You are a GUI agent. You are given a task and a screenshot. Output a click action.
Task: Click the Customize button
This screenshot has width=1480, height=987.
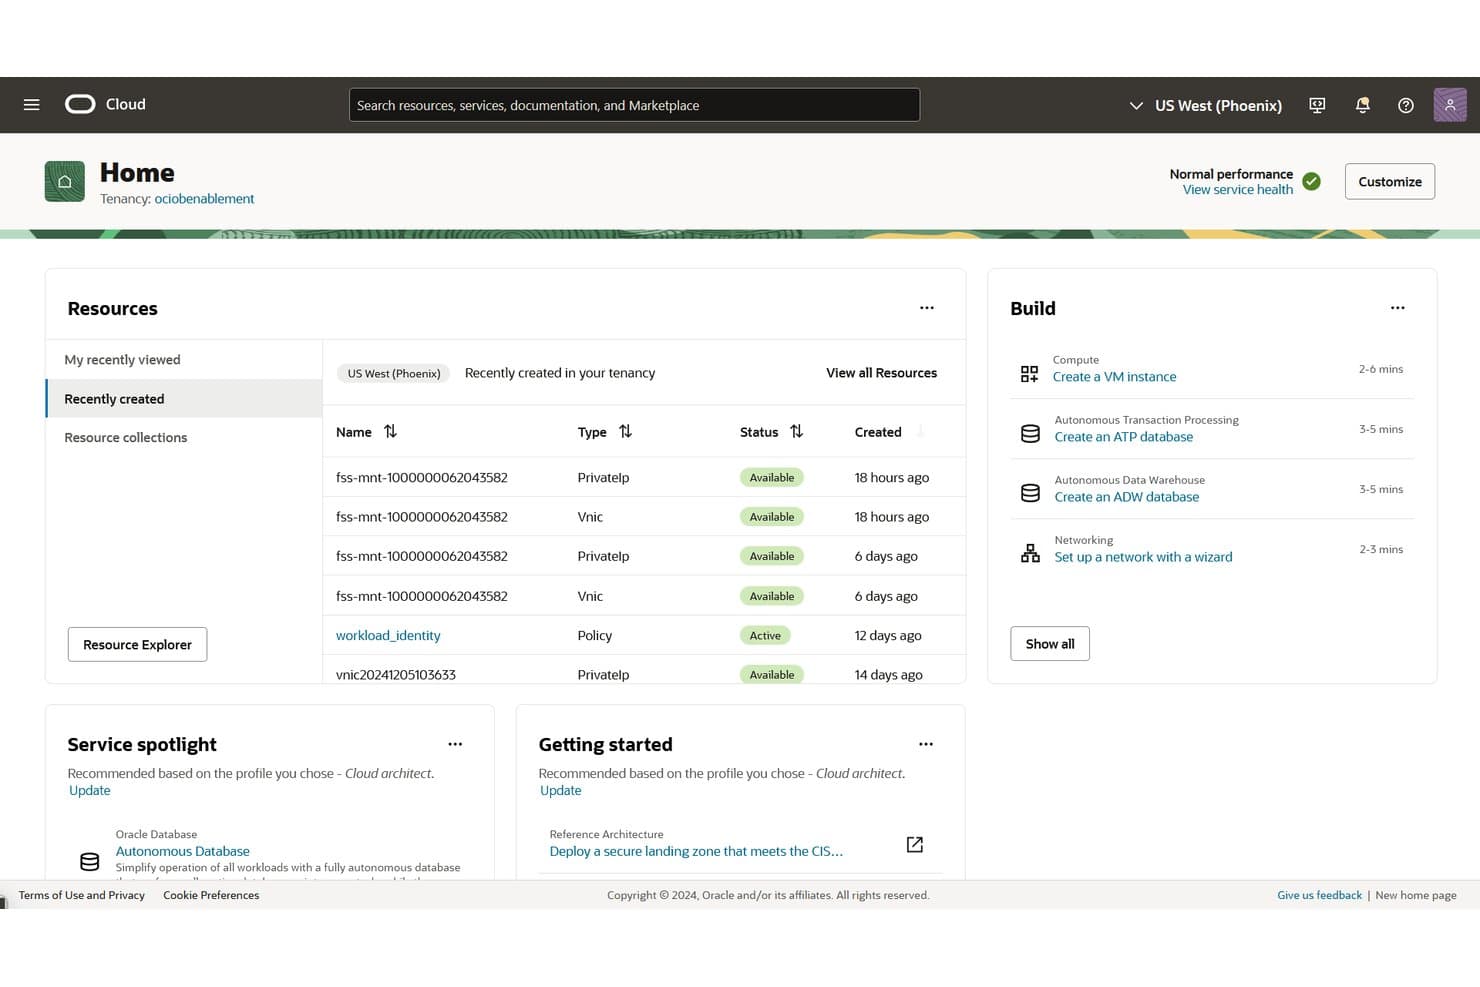[x=1390, y=181]
